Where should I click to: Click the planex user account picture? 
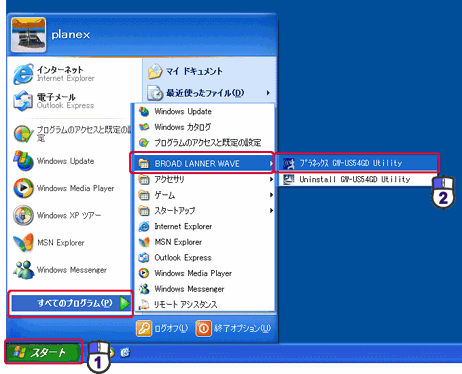pyautogui.click(x=28, y=35)
